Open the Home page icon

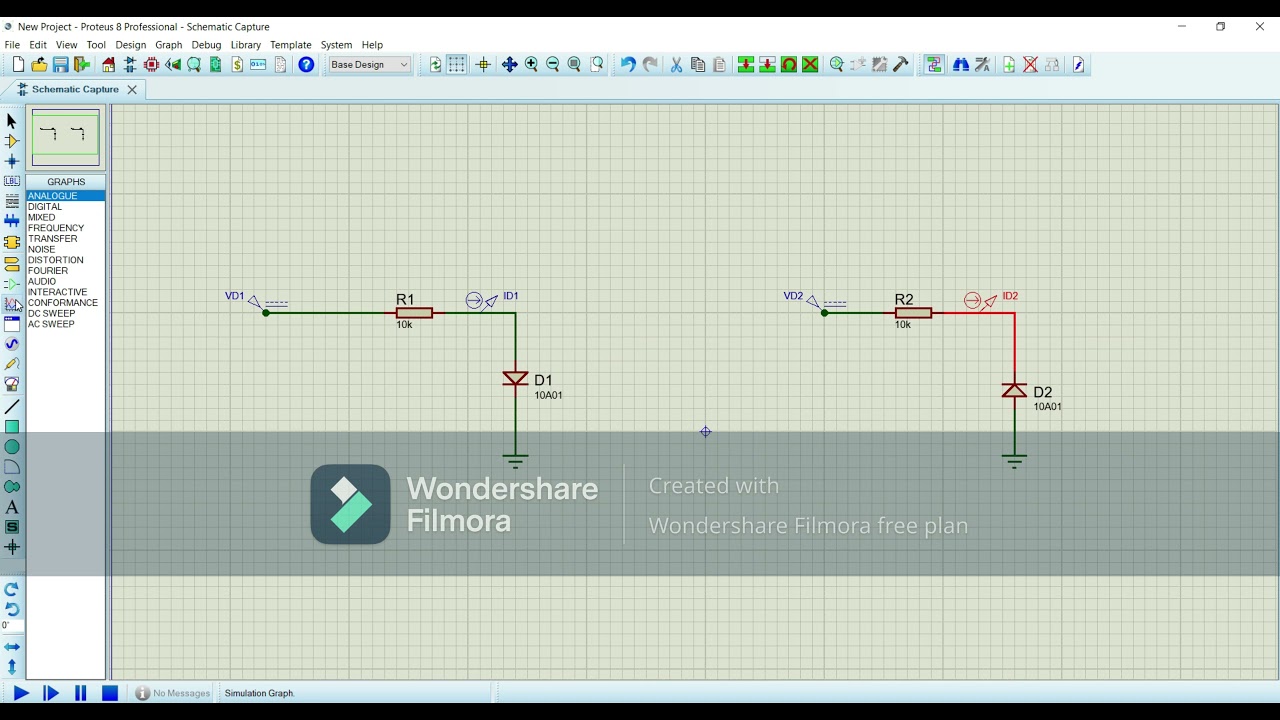109,65
